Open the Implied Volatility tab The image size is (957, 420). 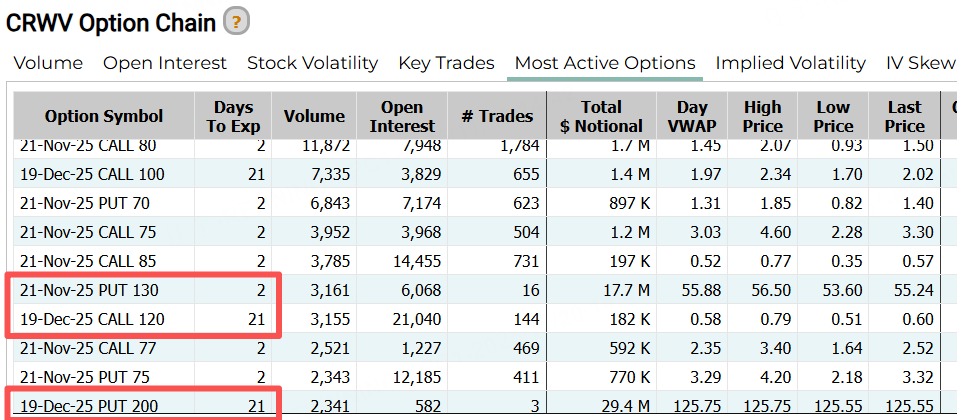click(790, 63)
